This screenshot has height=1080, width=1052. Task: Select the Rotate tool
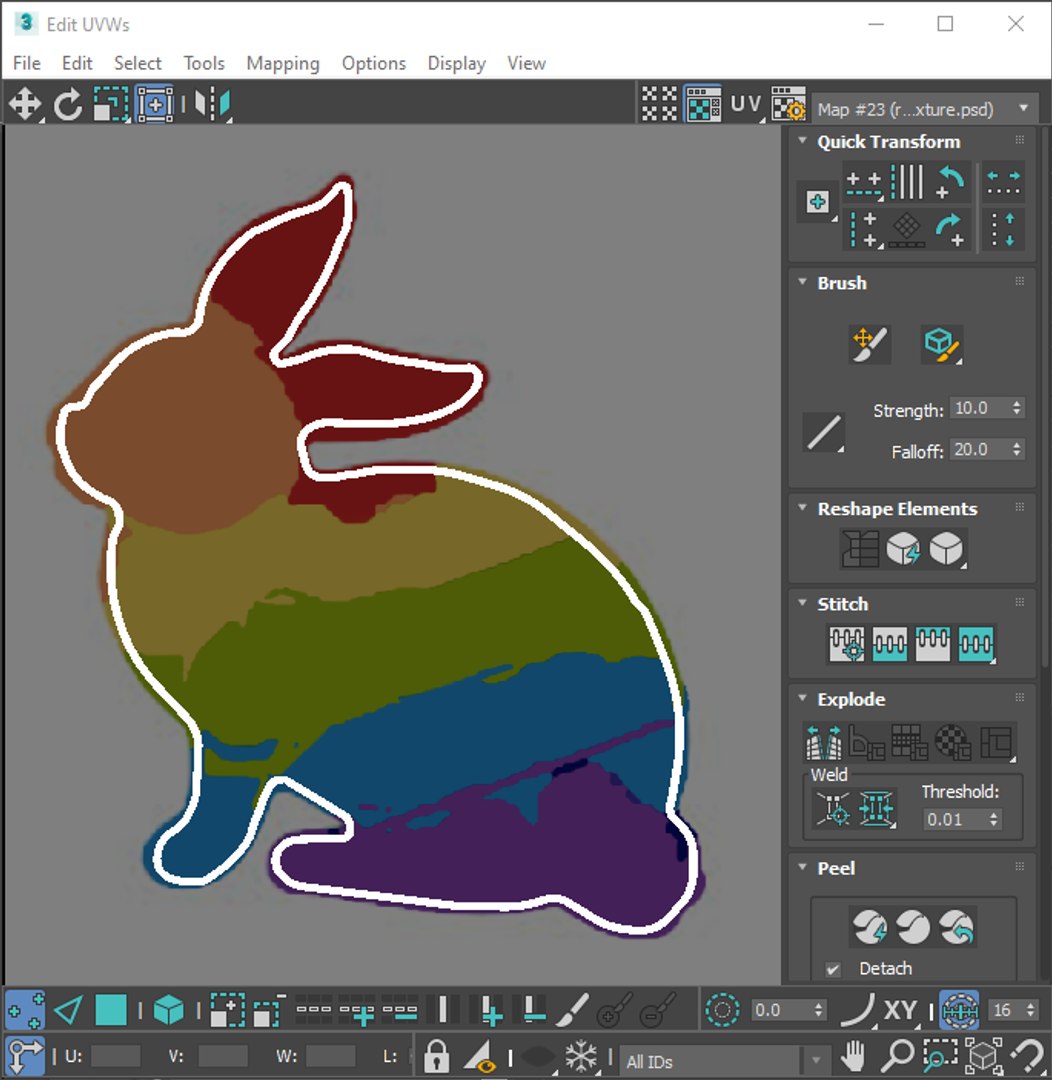click(68, 105)
